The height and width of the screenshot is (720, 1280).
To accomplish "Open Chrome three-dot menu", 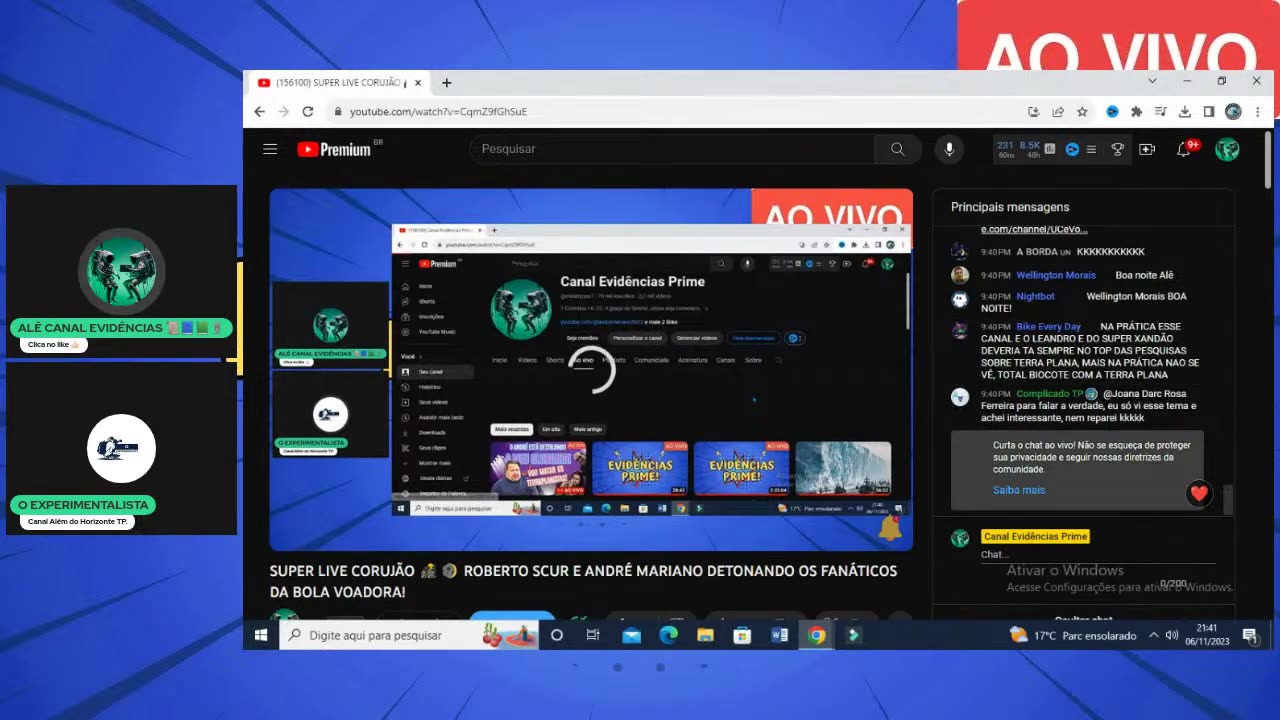I will tap(1258, 111).
